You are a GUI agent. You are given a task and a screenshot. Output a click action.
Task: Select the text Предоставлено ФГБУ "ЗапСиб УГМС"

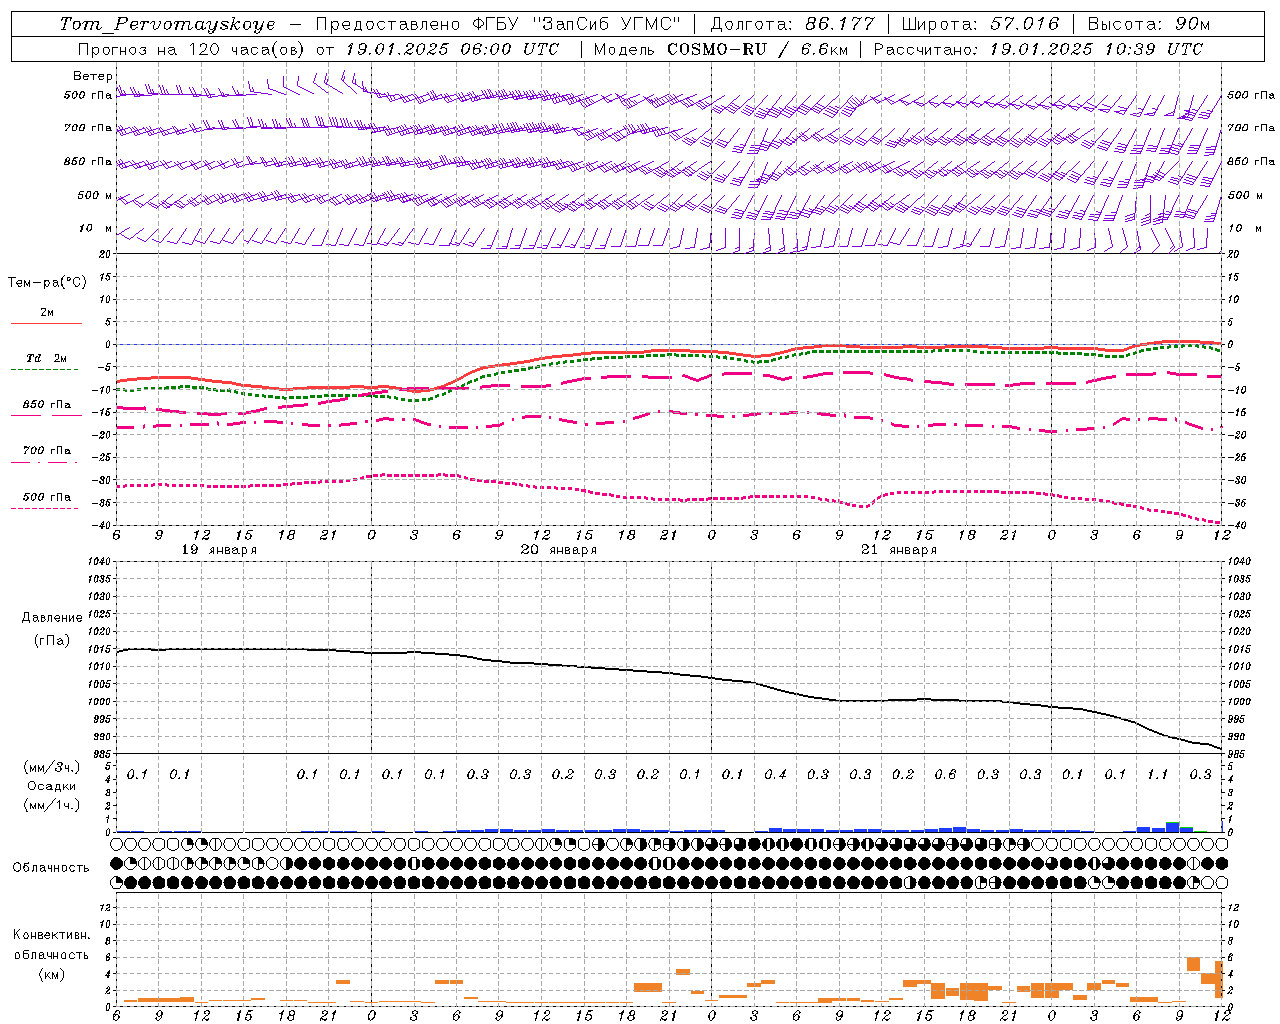point(497,24)
